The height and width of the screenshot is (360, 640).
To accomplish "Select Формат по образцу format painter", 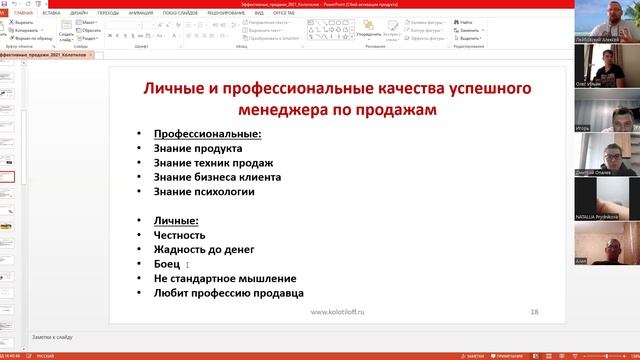I will click(31, 38).
